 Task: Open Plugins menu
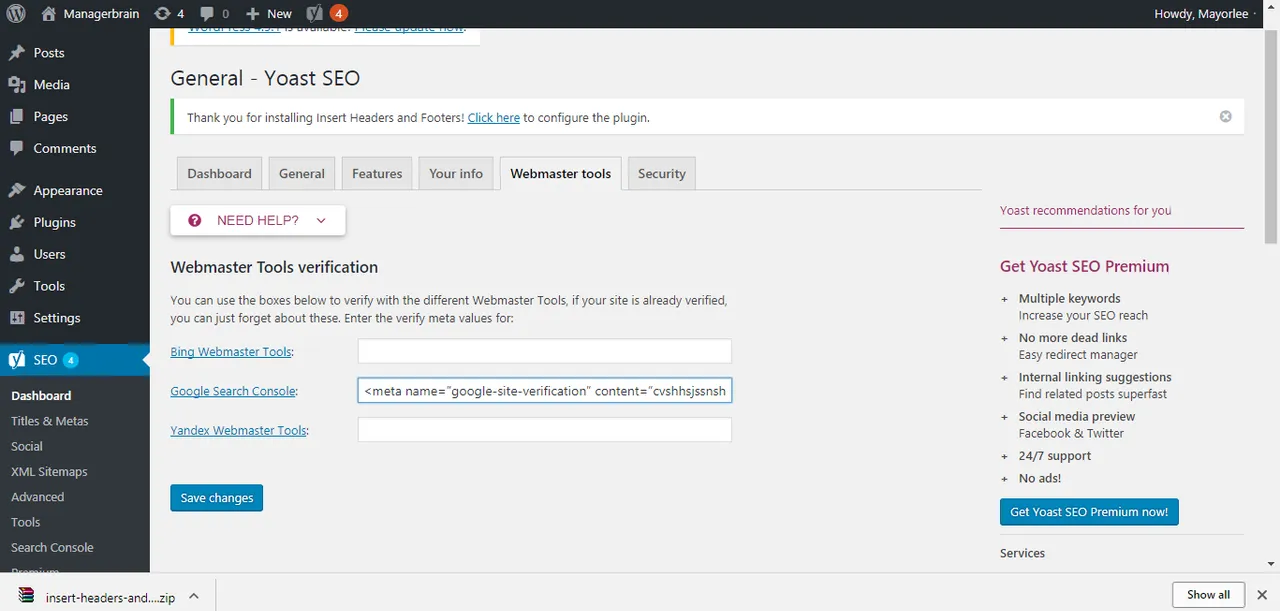[x=54, y=223]
